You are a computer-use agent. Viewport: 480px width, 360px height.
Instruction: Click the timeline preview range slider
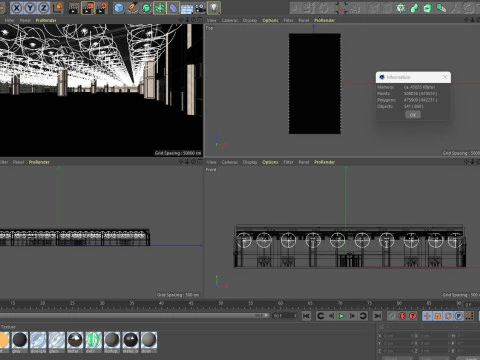point(134,315)
